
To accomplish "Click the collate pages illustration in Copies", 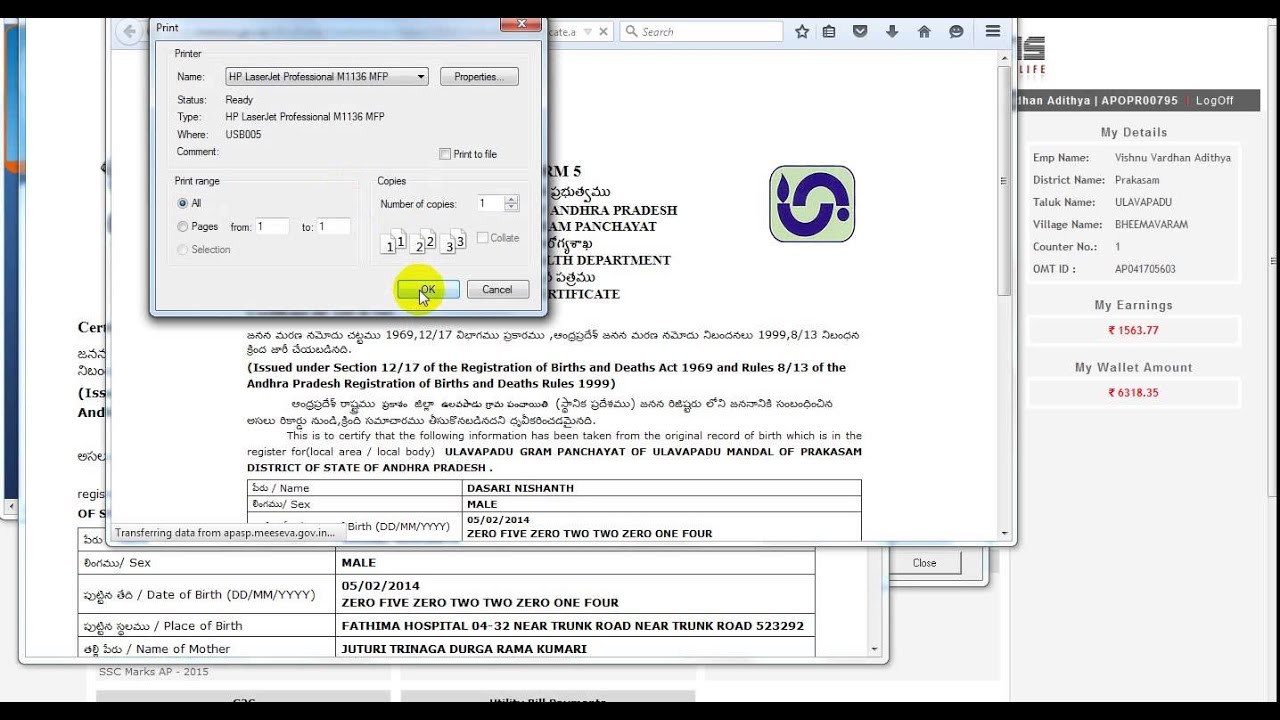I will point(424,240).
